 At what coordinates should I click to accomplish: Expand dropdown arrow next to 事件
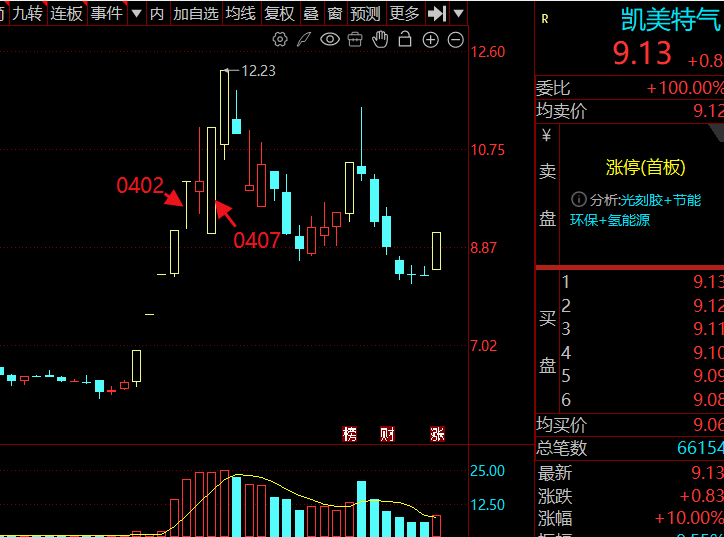point(136,13)
